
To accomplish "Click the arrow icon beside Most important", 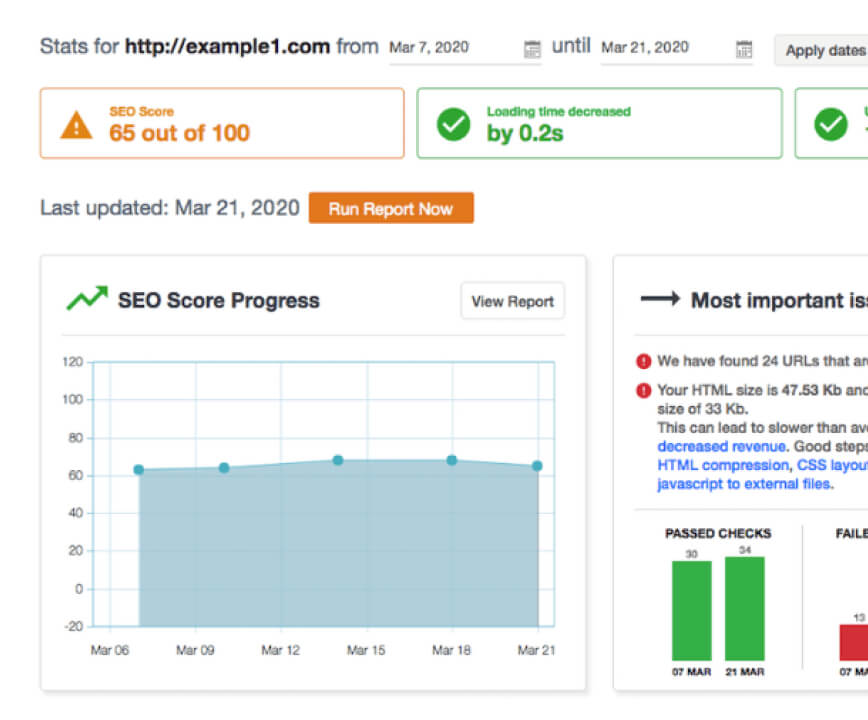I will click(660, 299).
